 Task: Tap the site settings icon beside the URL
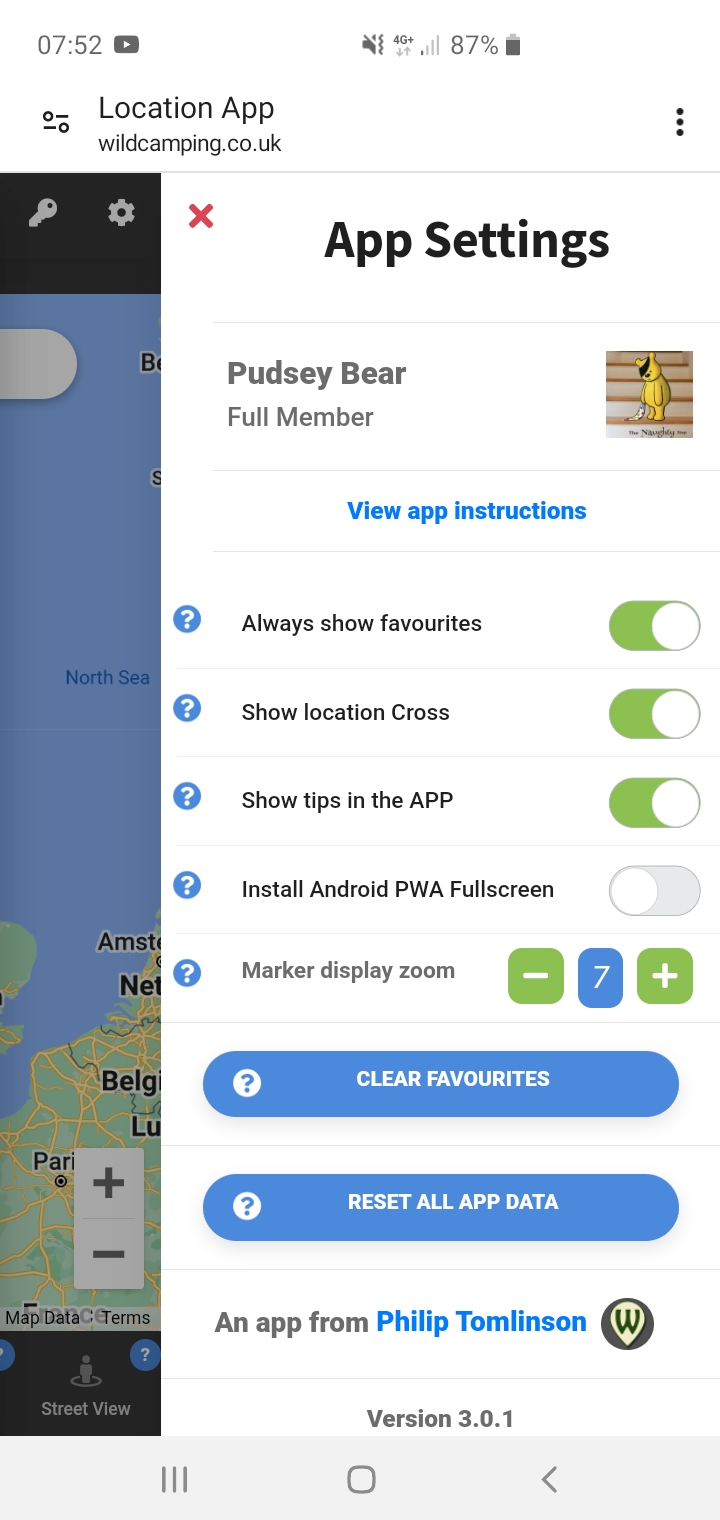(56, 122)
